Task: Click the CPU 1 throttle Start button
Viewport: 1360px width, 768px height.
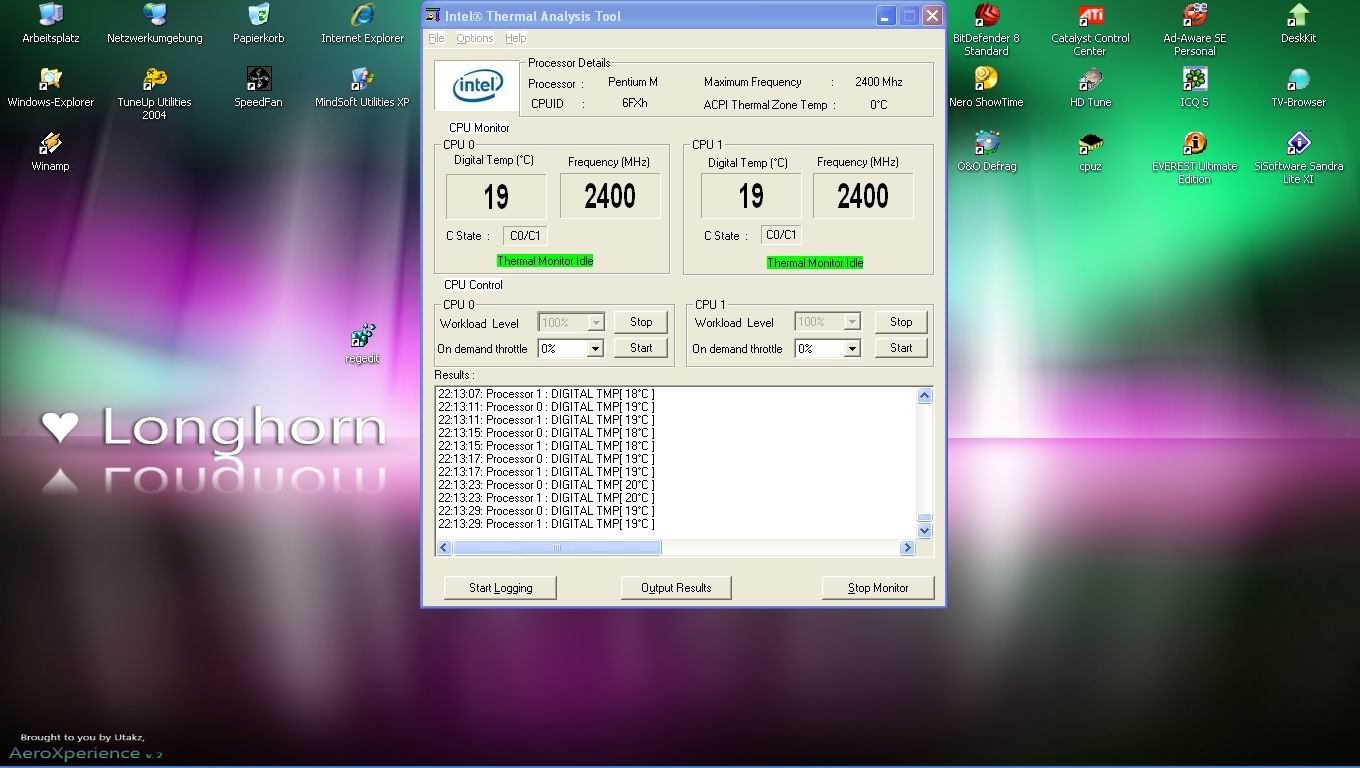Action: [901, 348]
